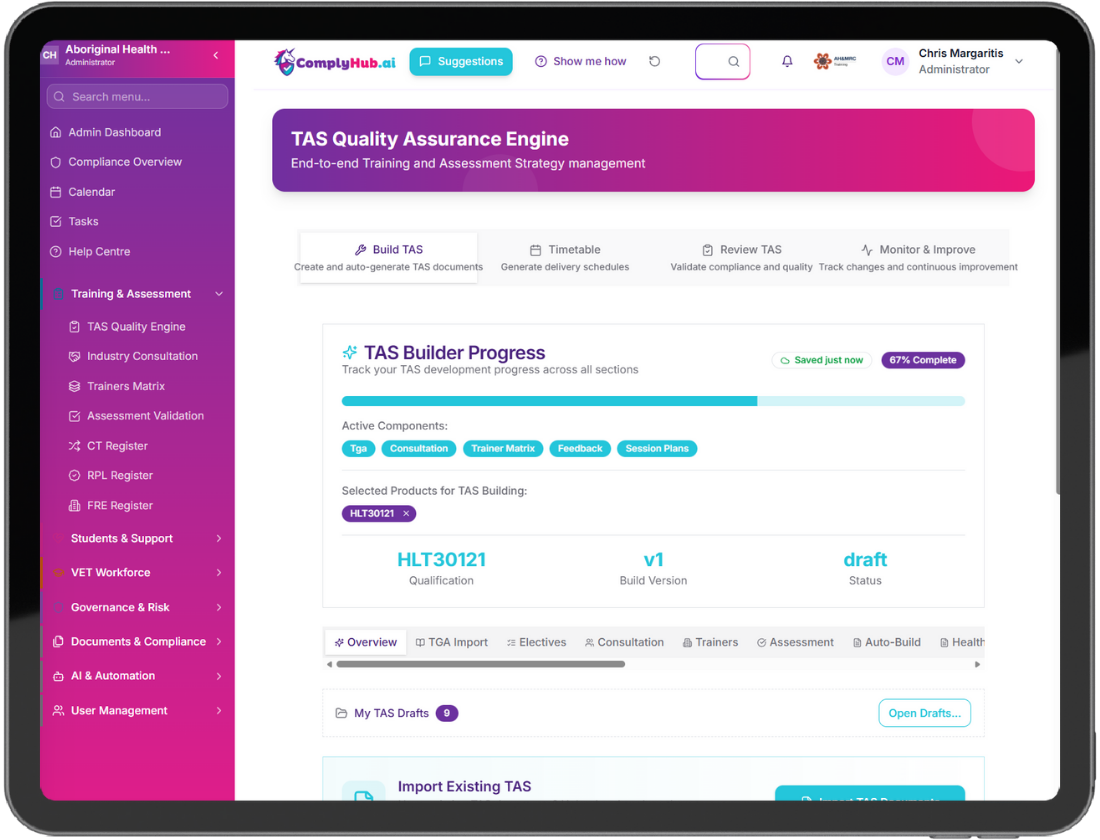Open Industry Consultation in the sidebar
The image size is (1100, 840).
(142, 356)
